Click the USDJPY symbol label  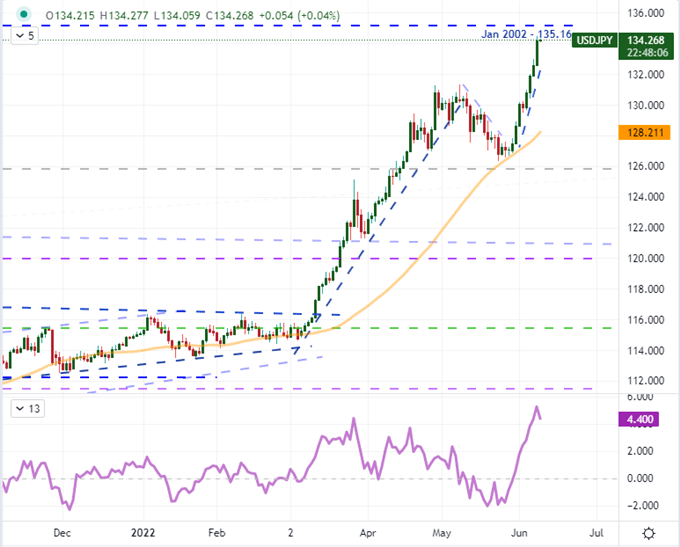[x=594, y=40]
